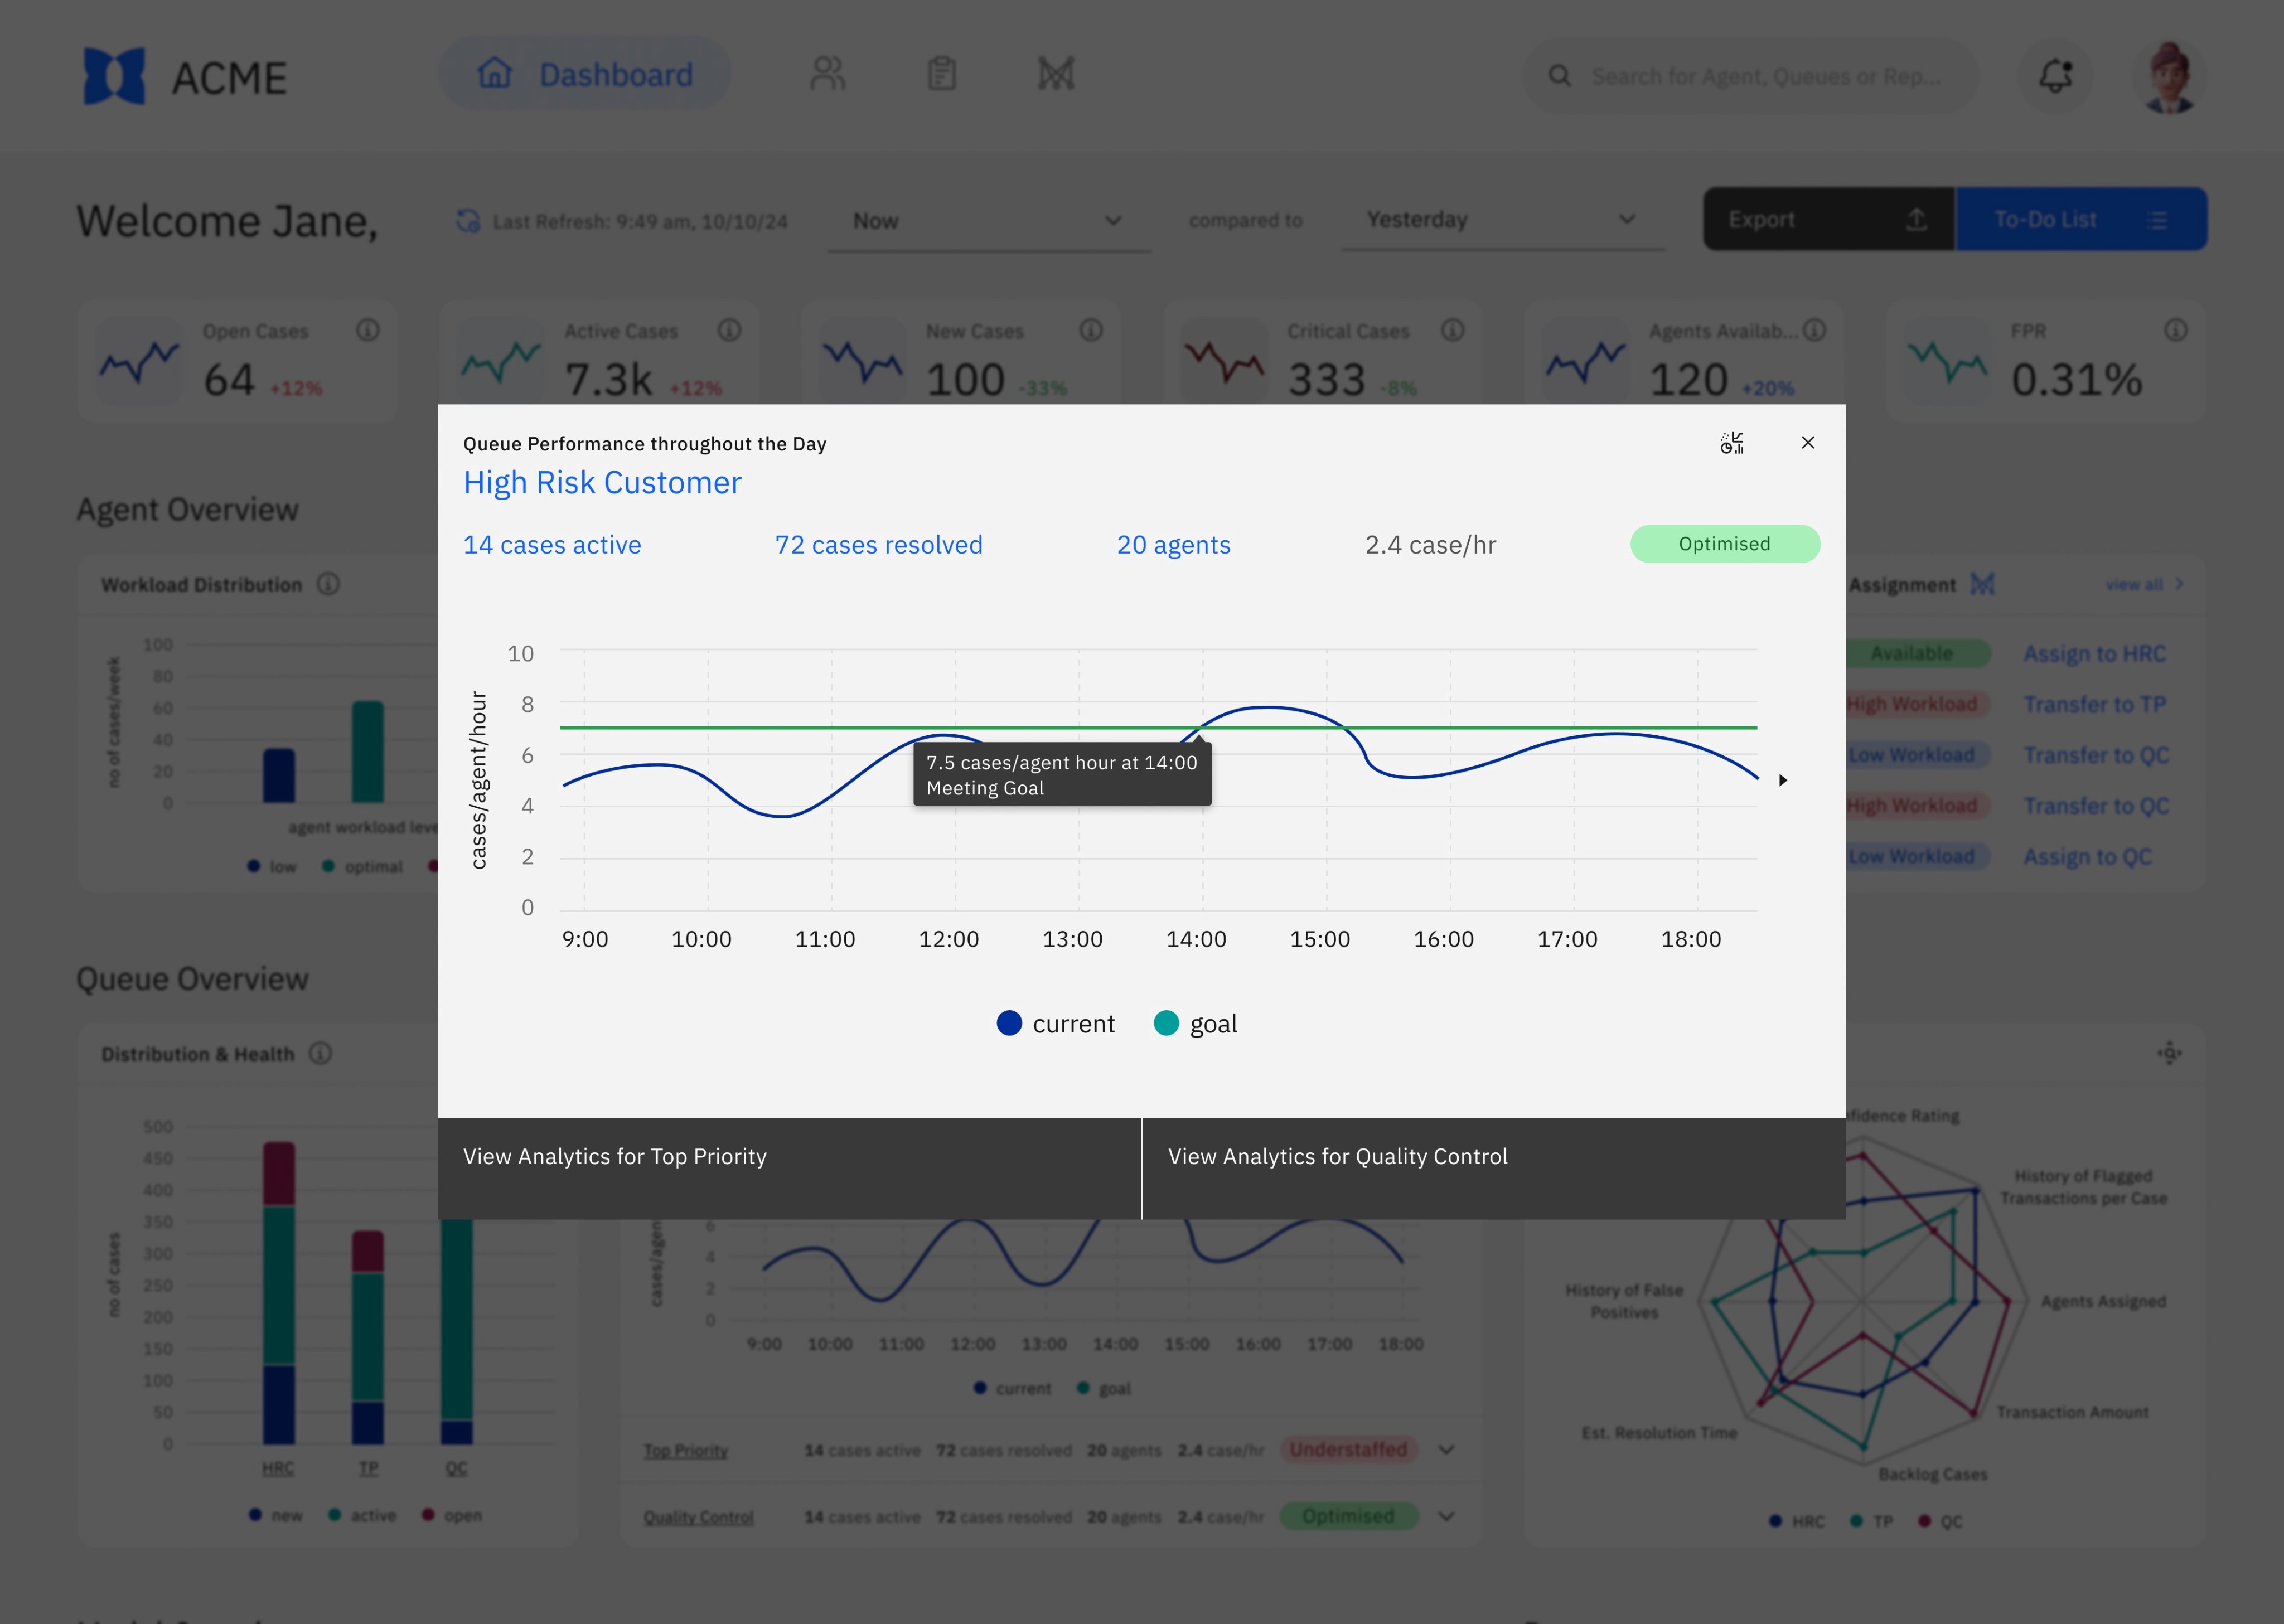Toggle the TP legend in radar chart

[1872, 1521]
